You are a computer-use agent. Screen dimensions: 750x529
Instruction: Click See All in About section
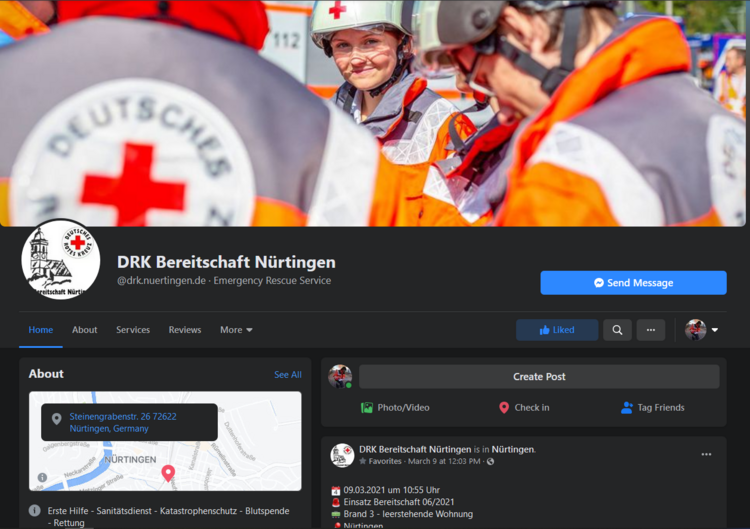tap(288, 375)
